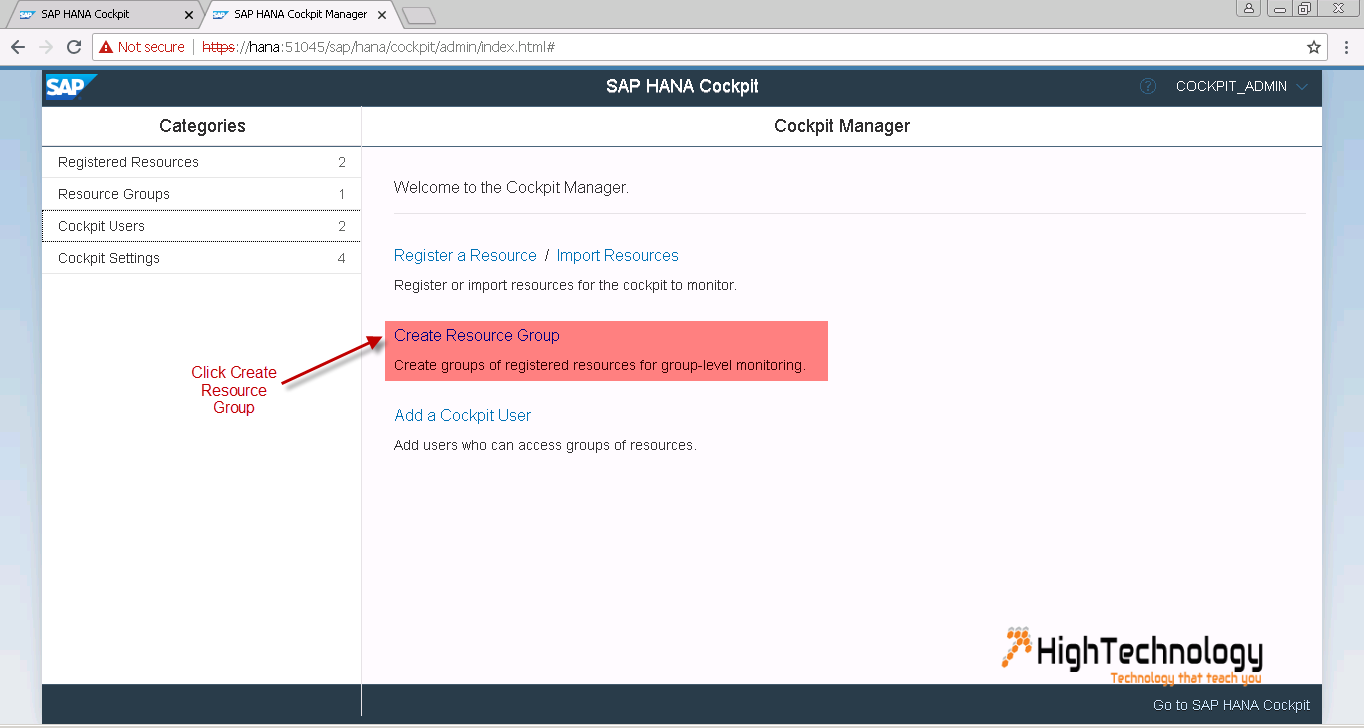Click the Register a Resource link
The height and width of the screenshot is (728, 1364).
coord(465,255)
